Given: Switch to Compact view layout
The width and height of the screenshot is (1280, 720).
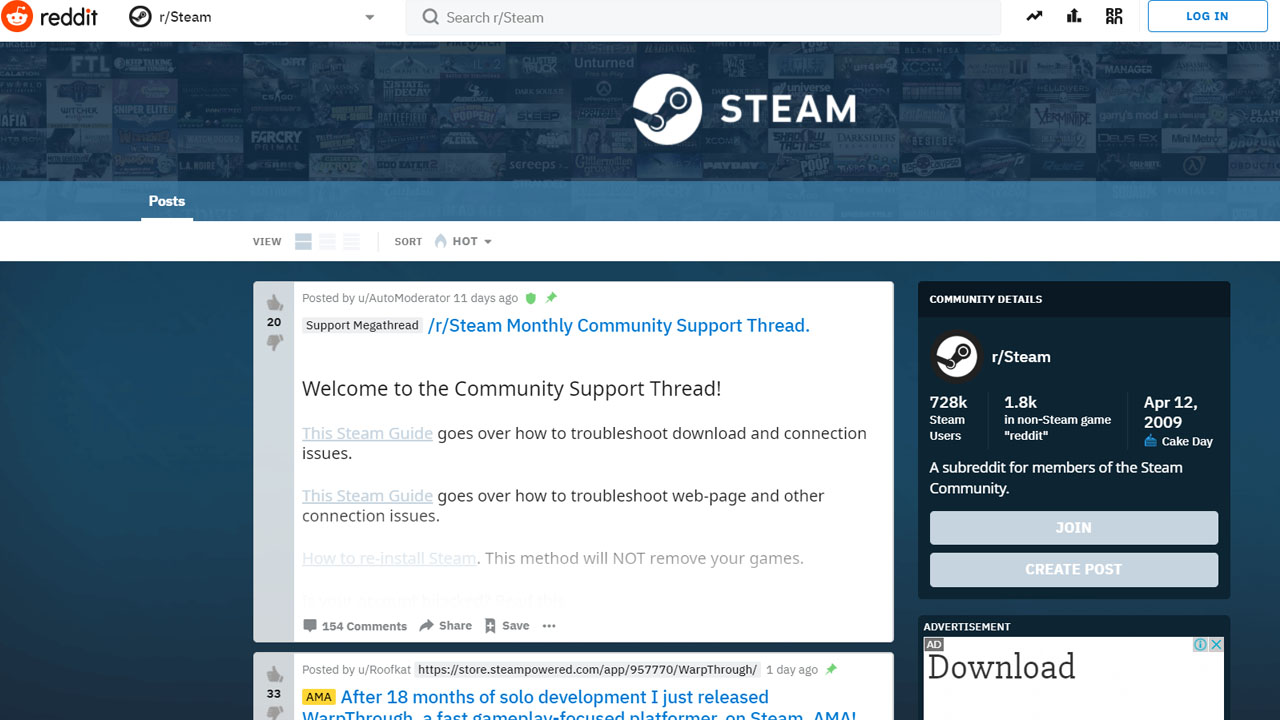Looking at the screenshot, I should [x=351, y=242].
